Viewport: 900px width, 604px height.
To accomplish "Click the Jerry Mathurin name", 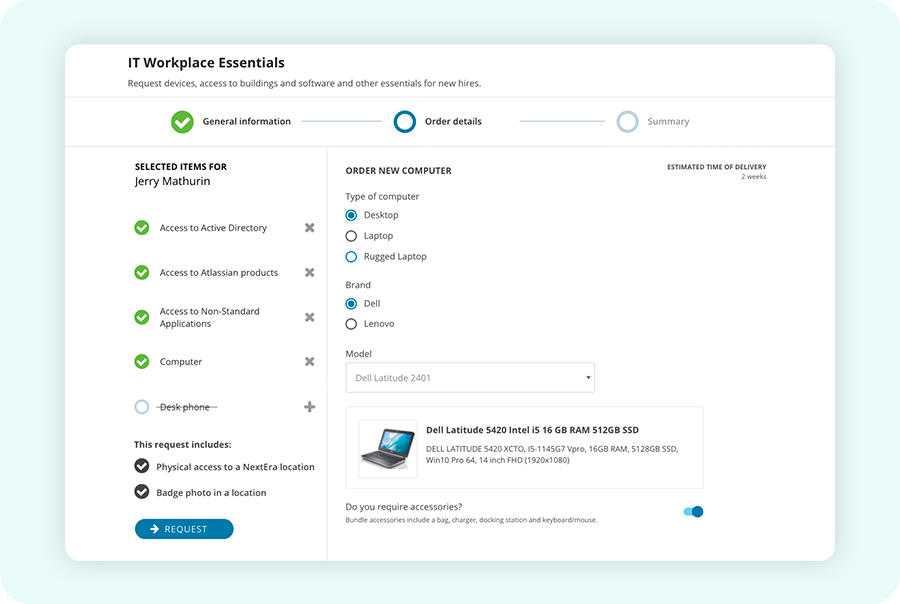I will pos(173,181).
